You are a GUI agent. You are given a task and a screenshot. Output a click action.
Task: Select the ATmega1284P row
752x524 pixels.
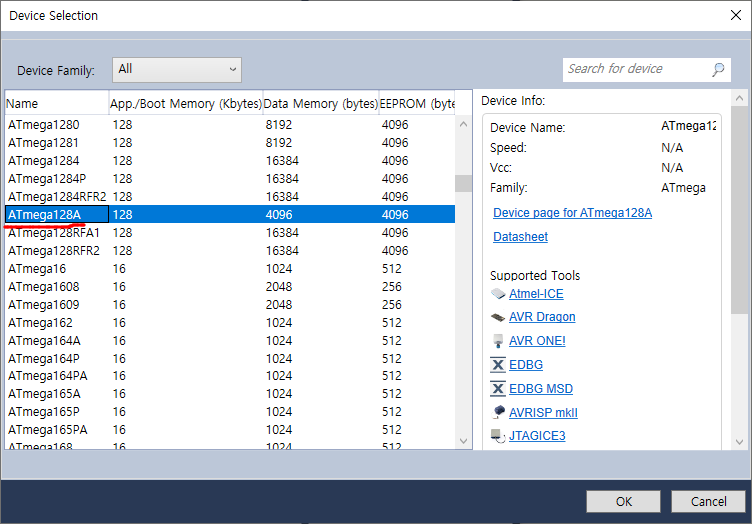coord(230,179)
